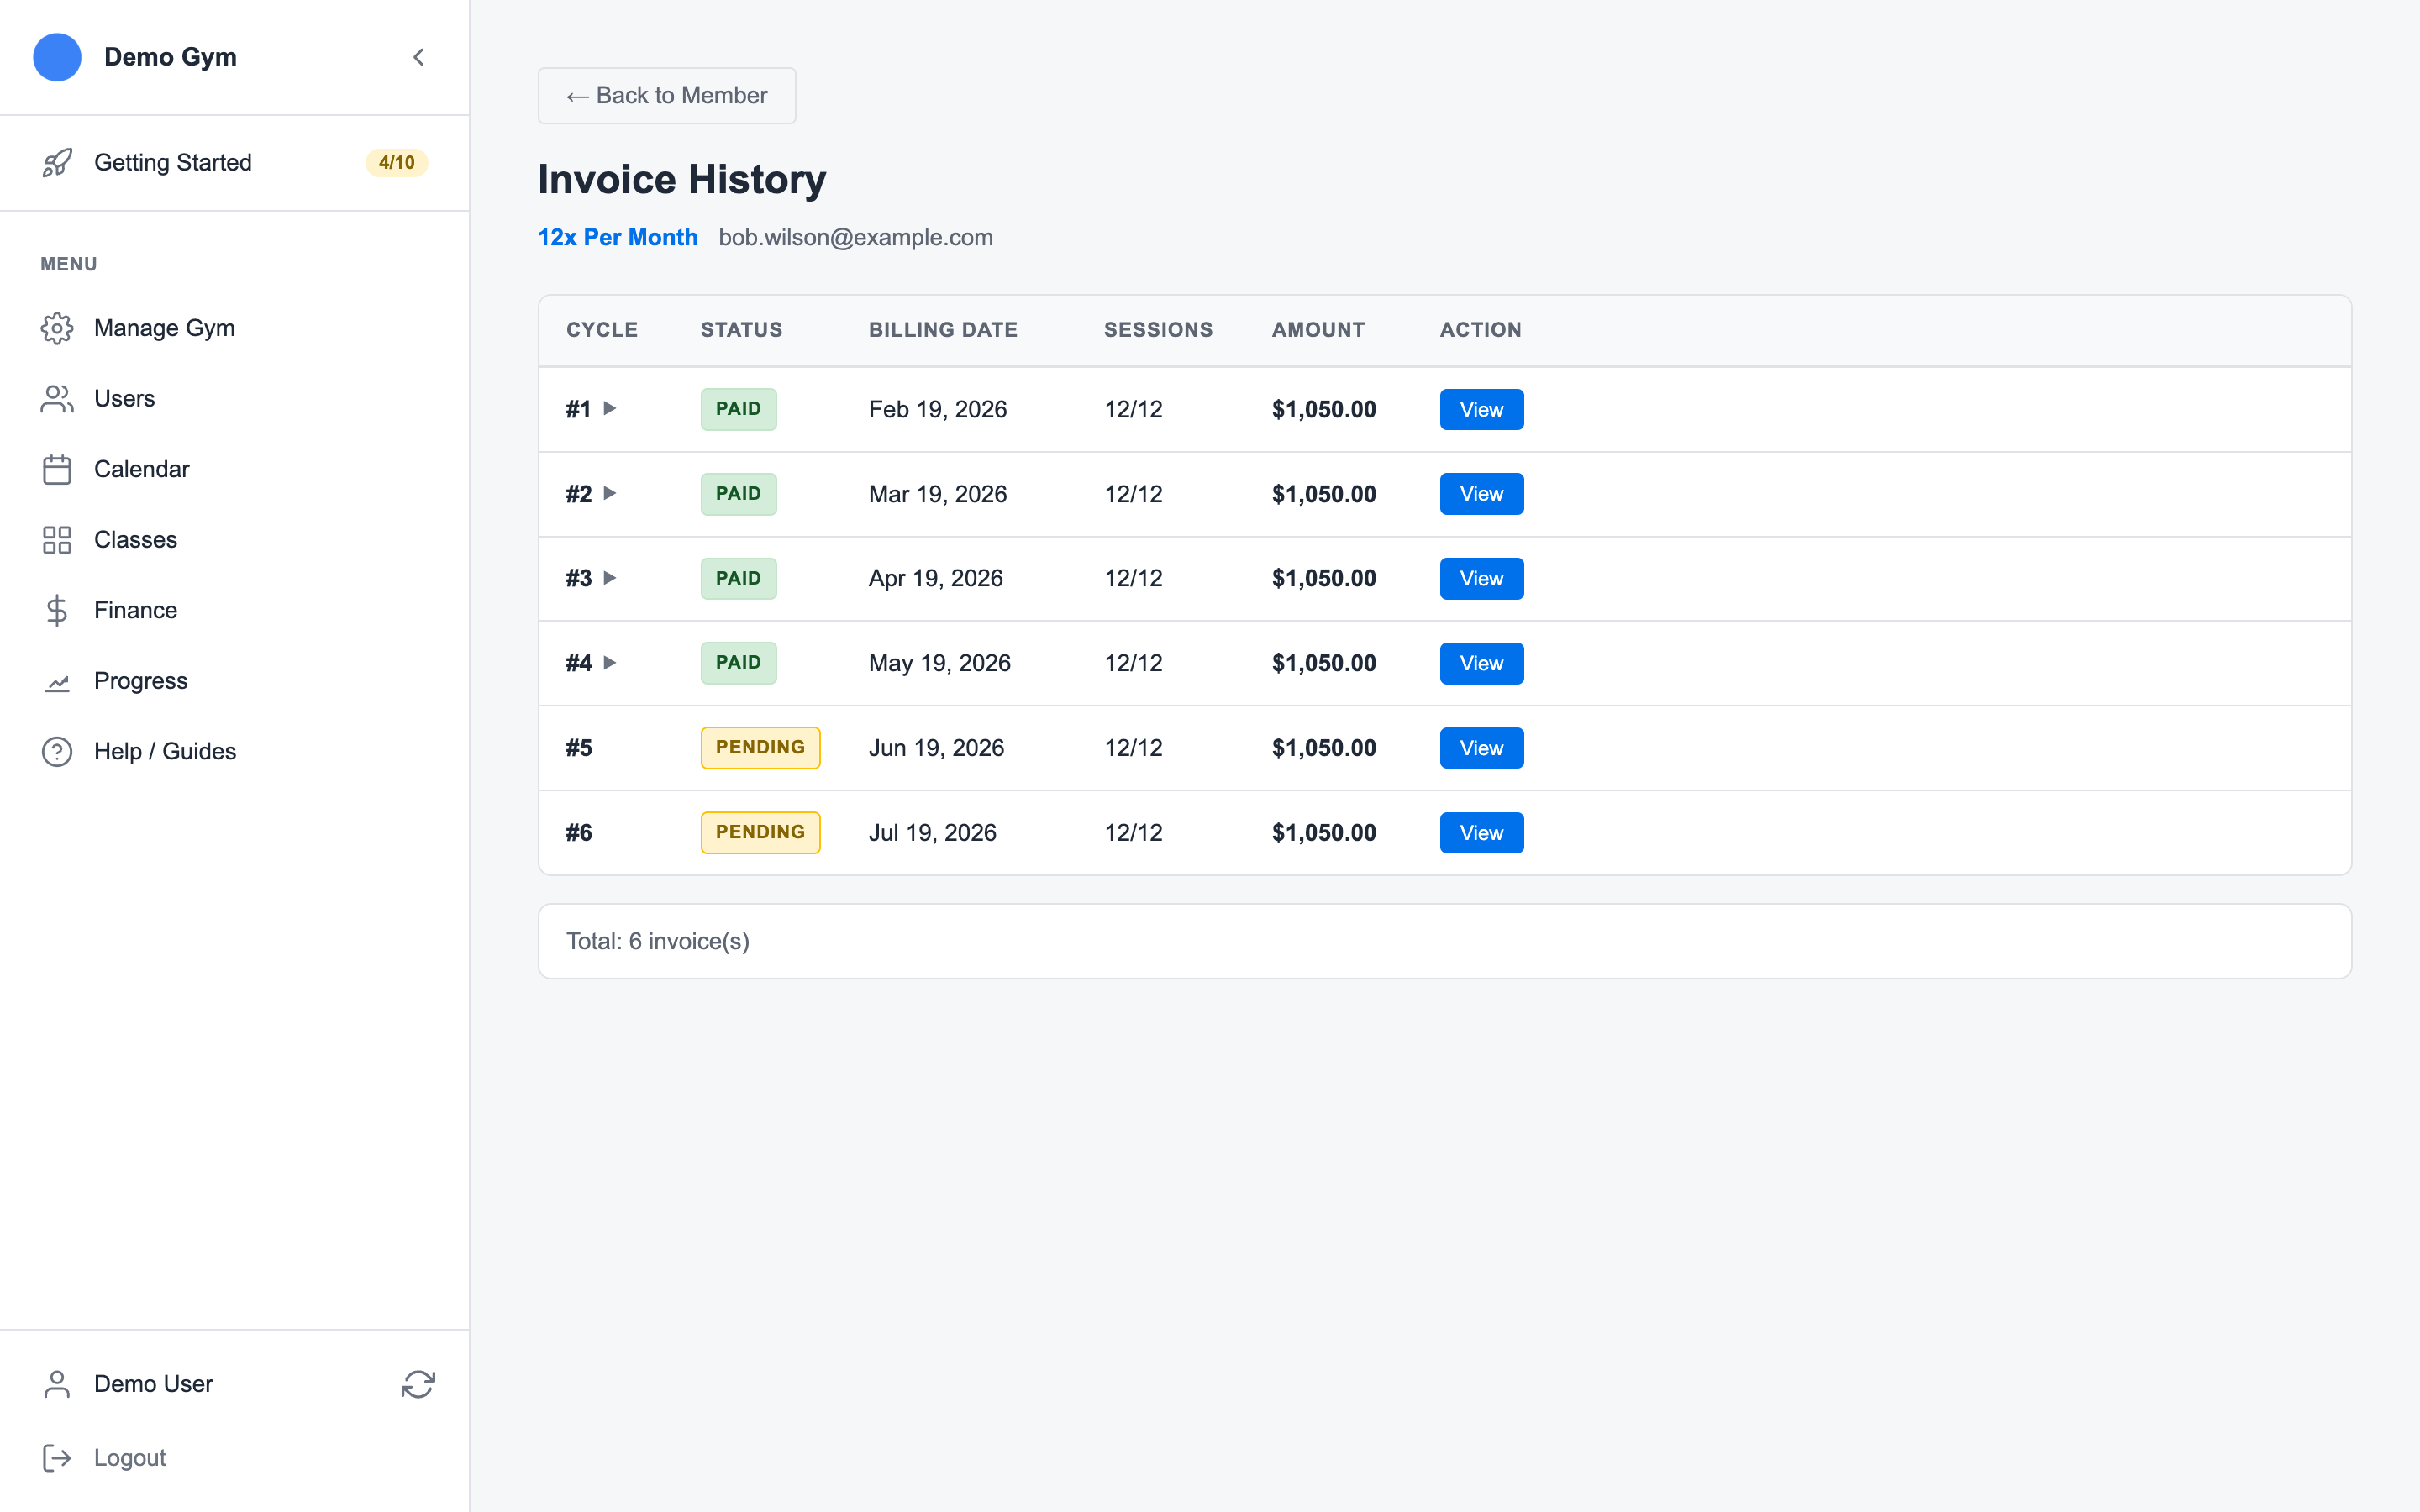The width and height of the screenshot is (2420, 1512).
Task: Click the Back to Member button
Action: click(x=667, y=96)
